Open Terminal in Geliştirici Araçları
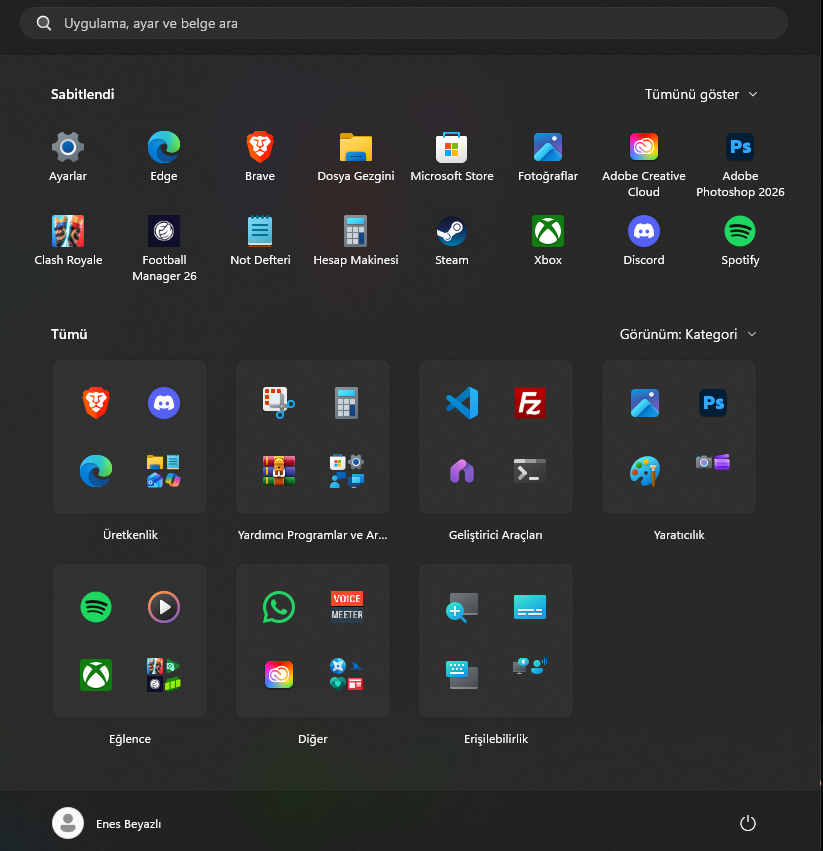Image resolution: width=823 pixels, height=851 pixels. click(530, 471)
